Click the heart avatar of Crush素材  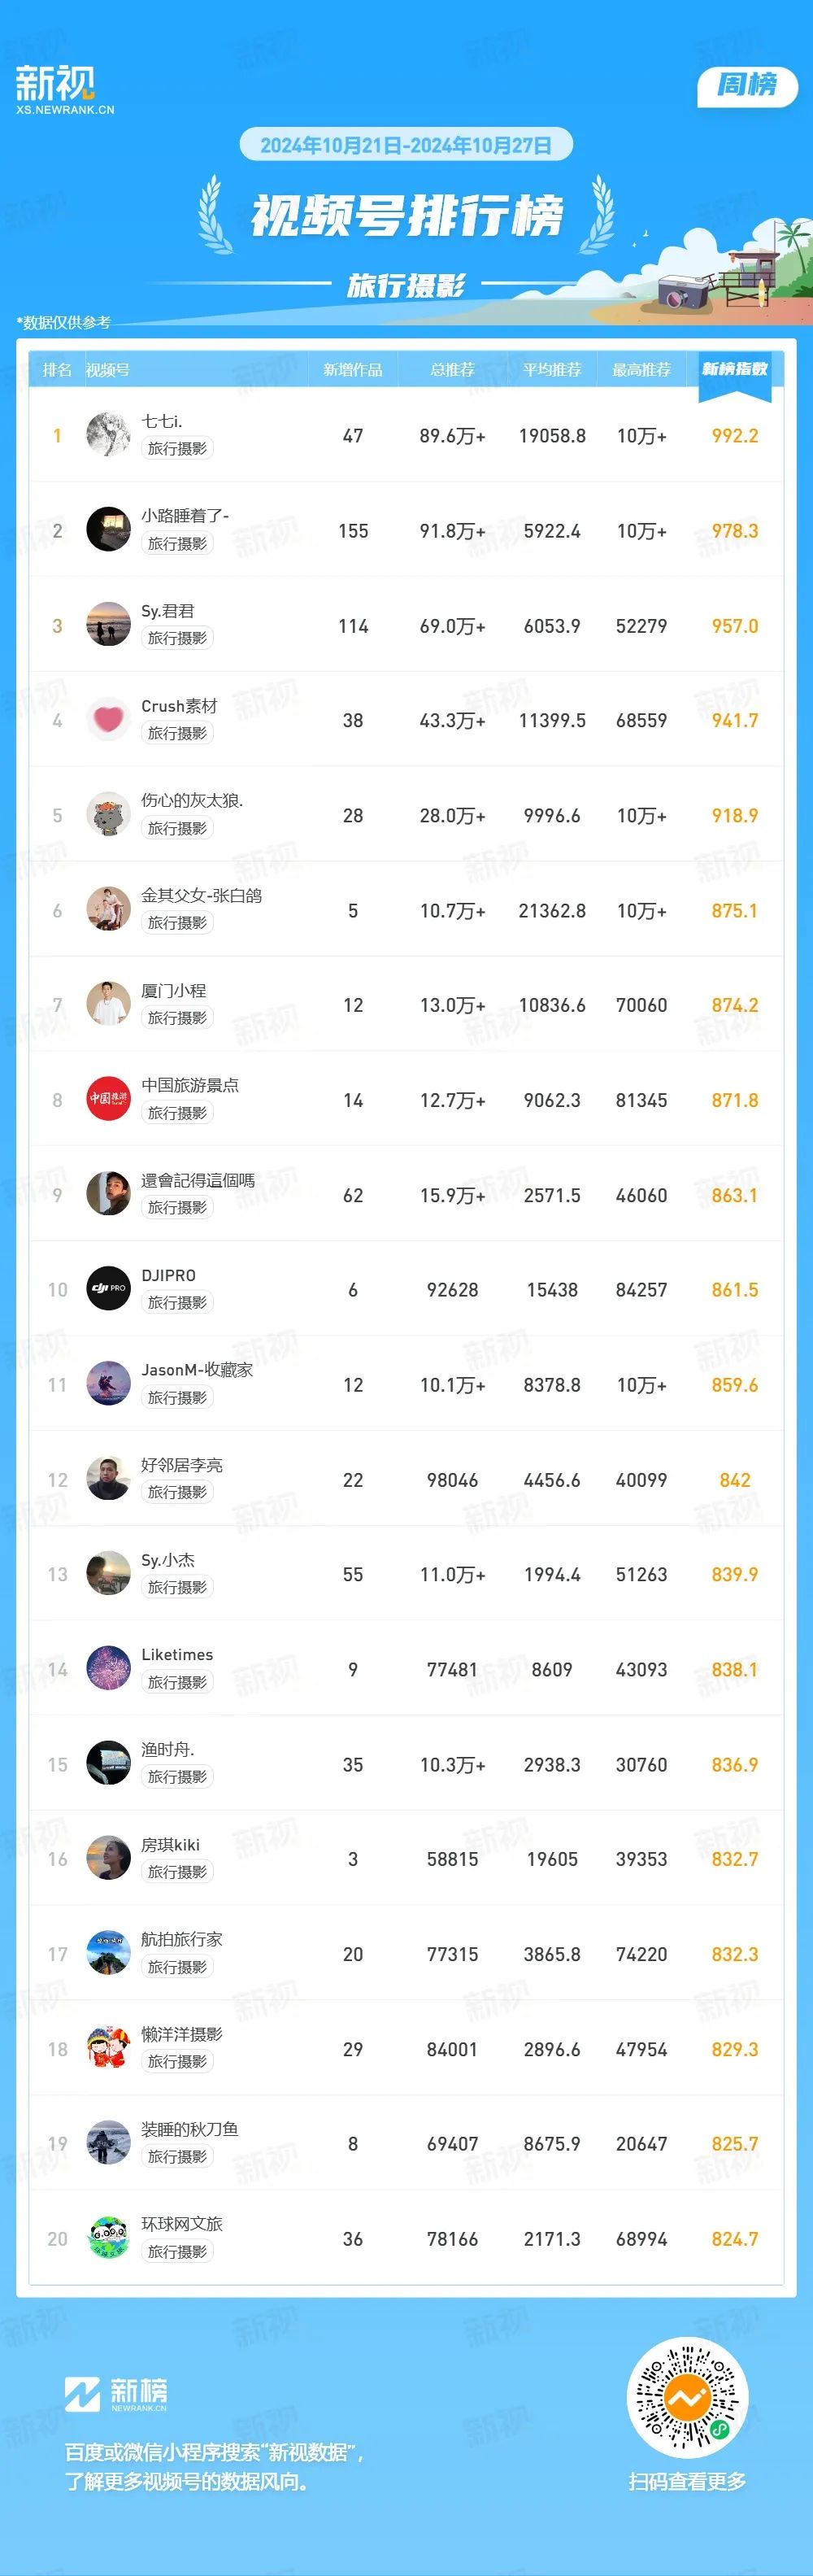[x=108, y=720]
